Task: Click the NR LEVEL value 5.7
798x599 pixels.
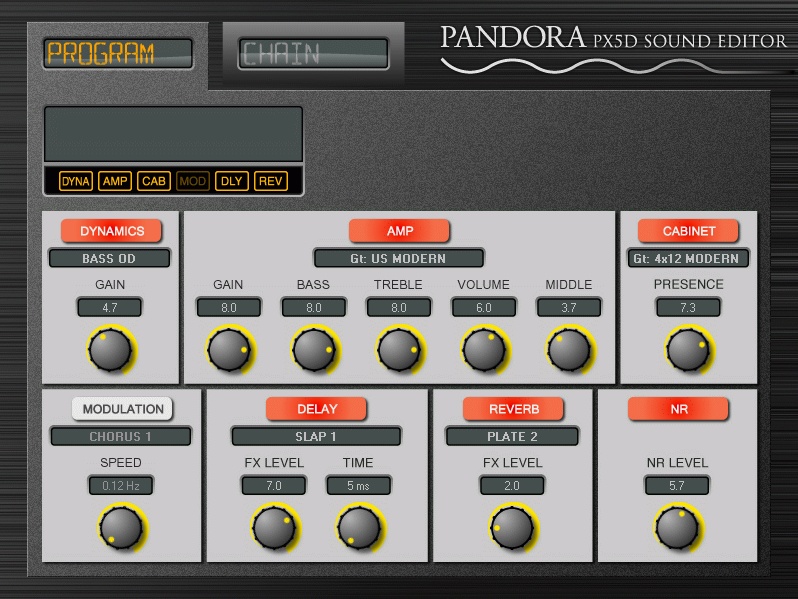Action: (x=677, y=486)
